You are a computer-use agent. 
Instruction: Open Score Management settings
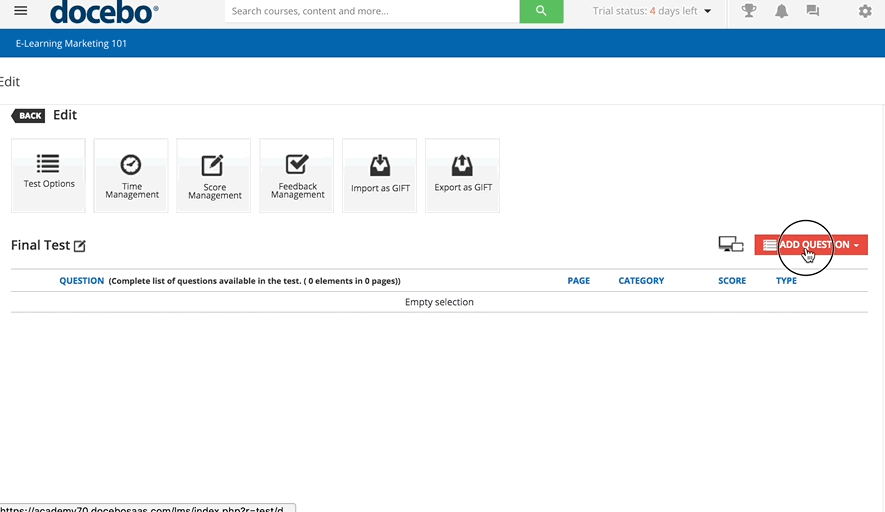pos(215,175)
